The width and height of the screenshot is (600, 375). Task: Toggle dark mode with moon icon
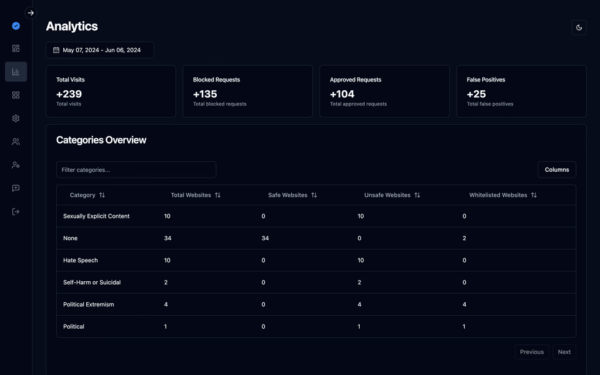(579, 27)
